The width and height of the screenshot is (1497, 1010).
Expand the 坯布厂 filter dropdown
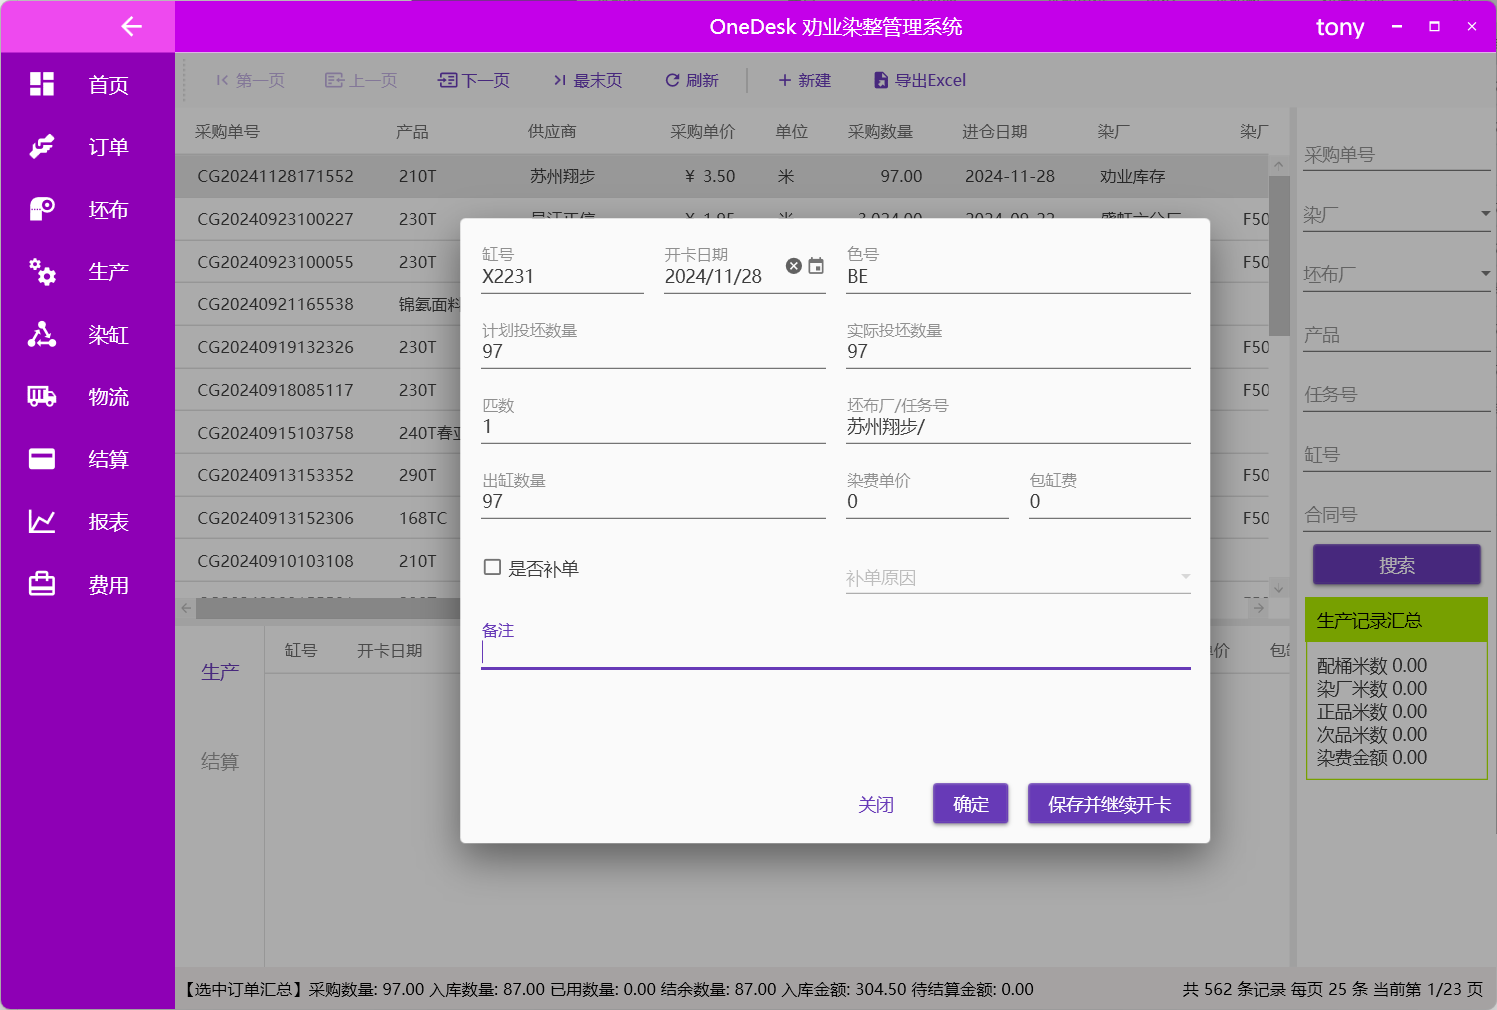[1485, 274]
